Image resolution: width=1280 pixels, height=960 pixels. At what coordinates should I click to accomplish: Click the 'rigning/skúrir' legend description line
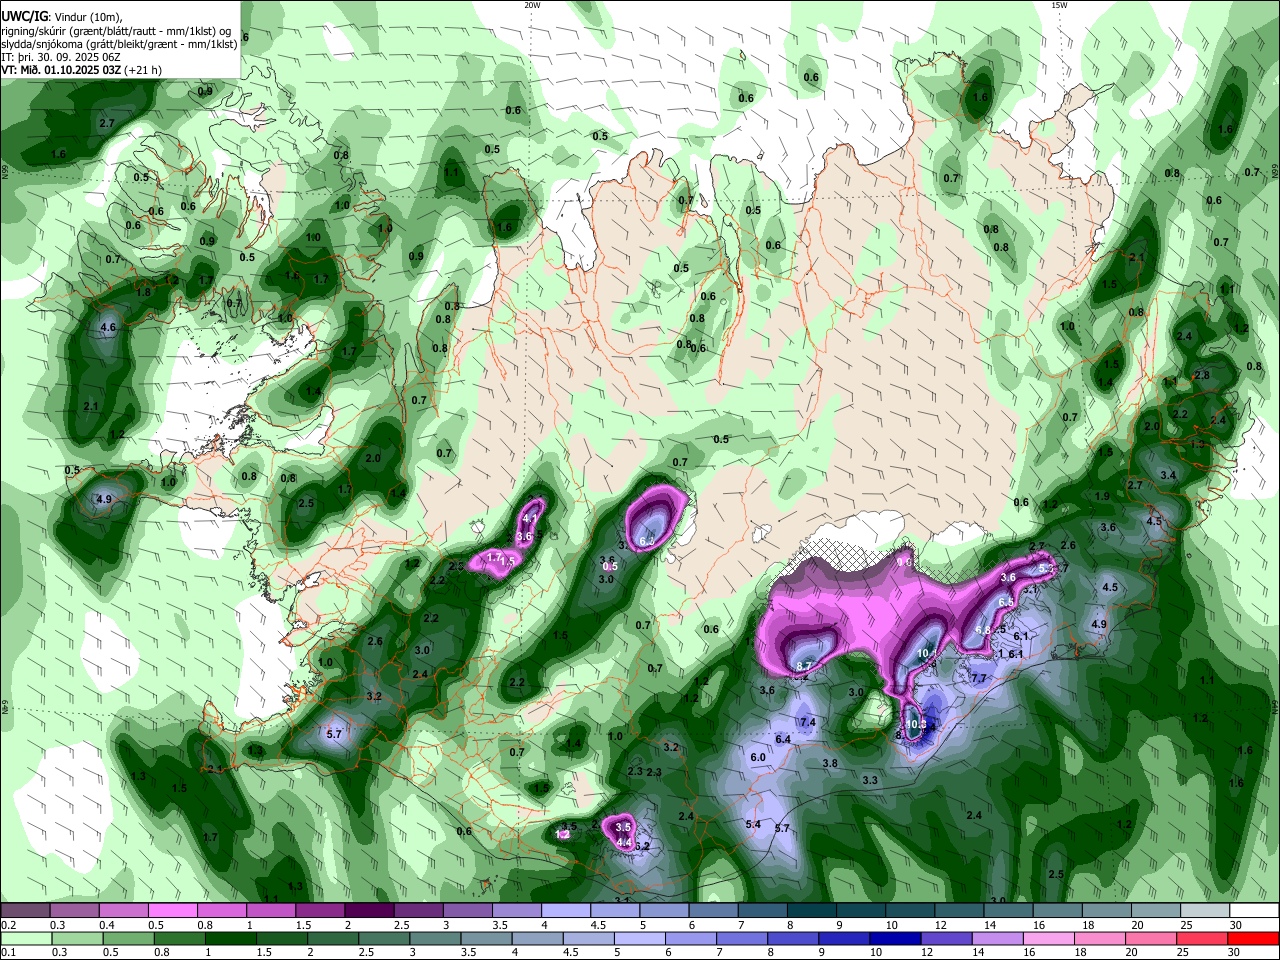pyautogui.click(x=118, y=30)
